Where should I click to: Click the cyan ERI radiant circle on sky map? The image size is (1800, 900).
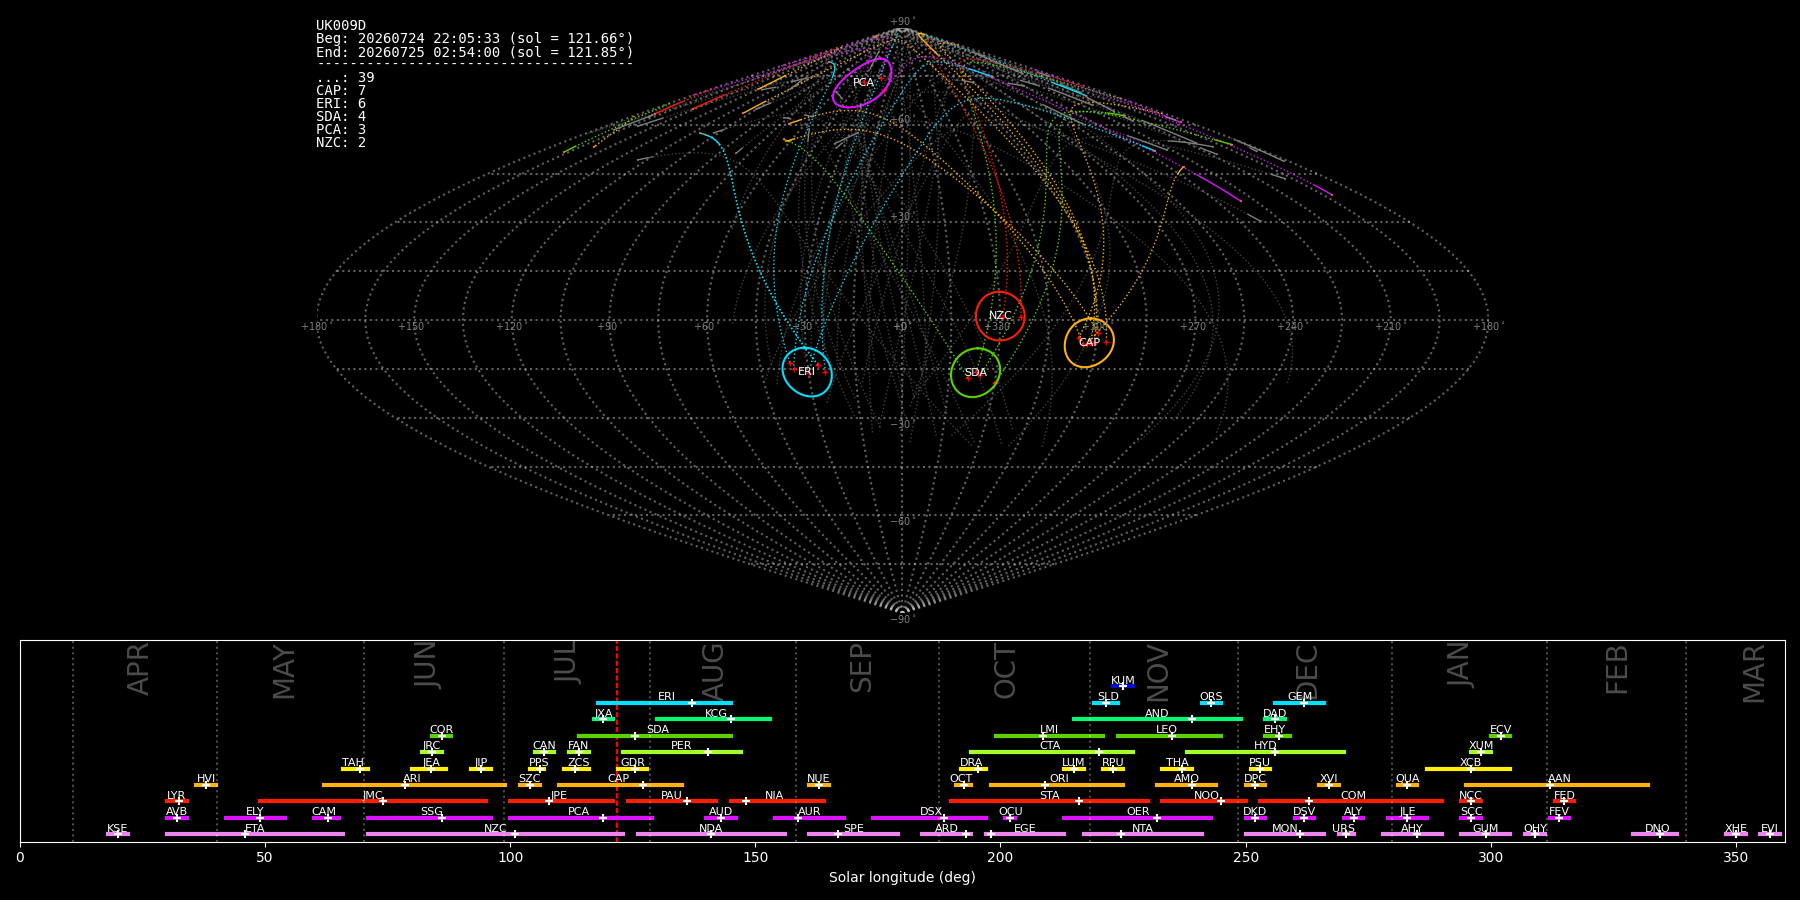coord(807,372)
